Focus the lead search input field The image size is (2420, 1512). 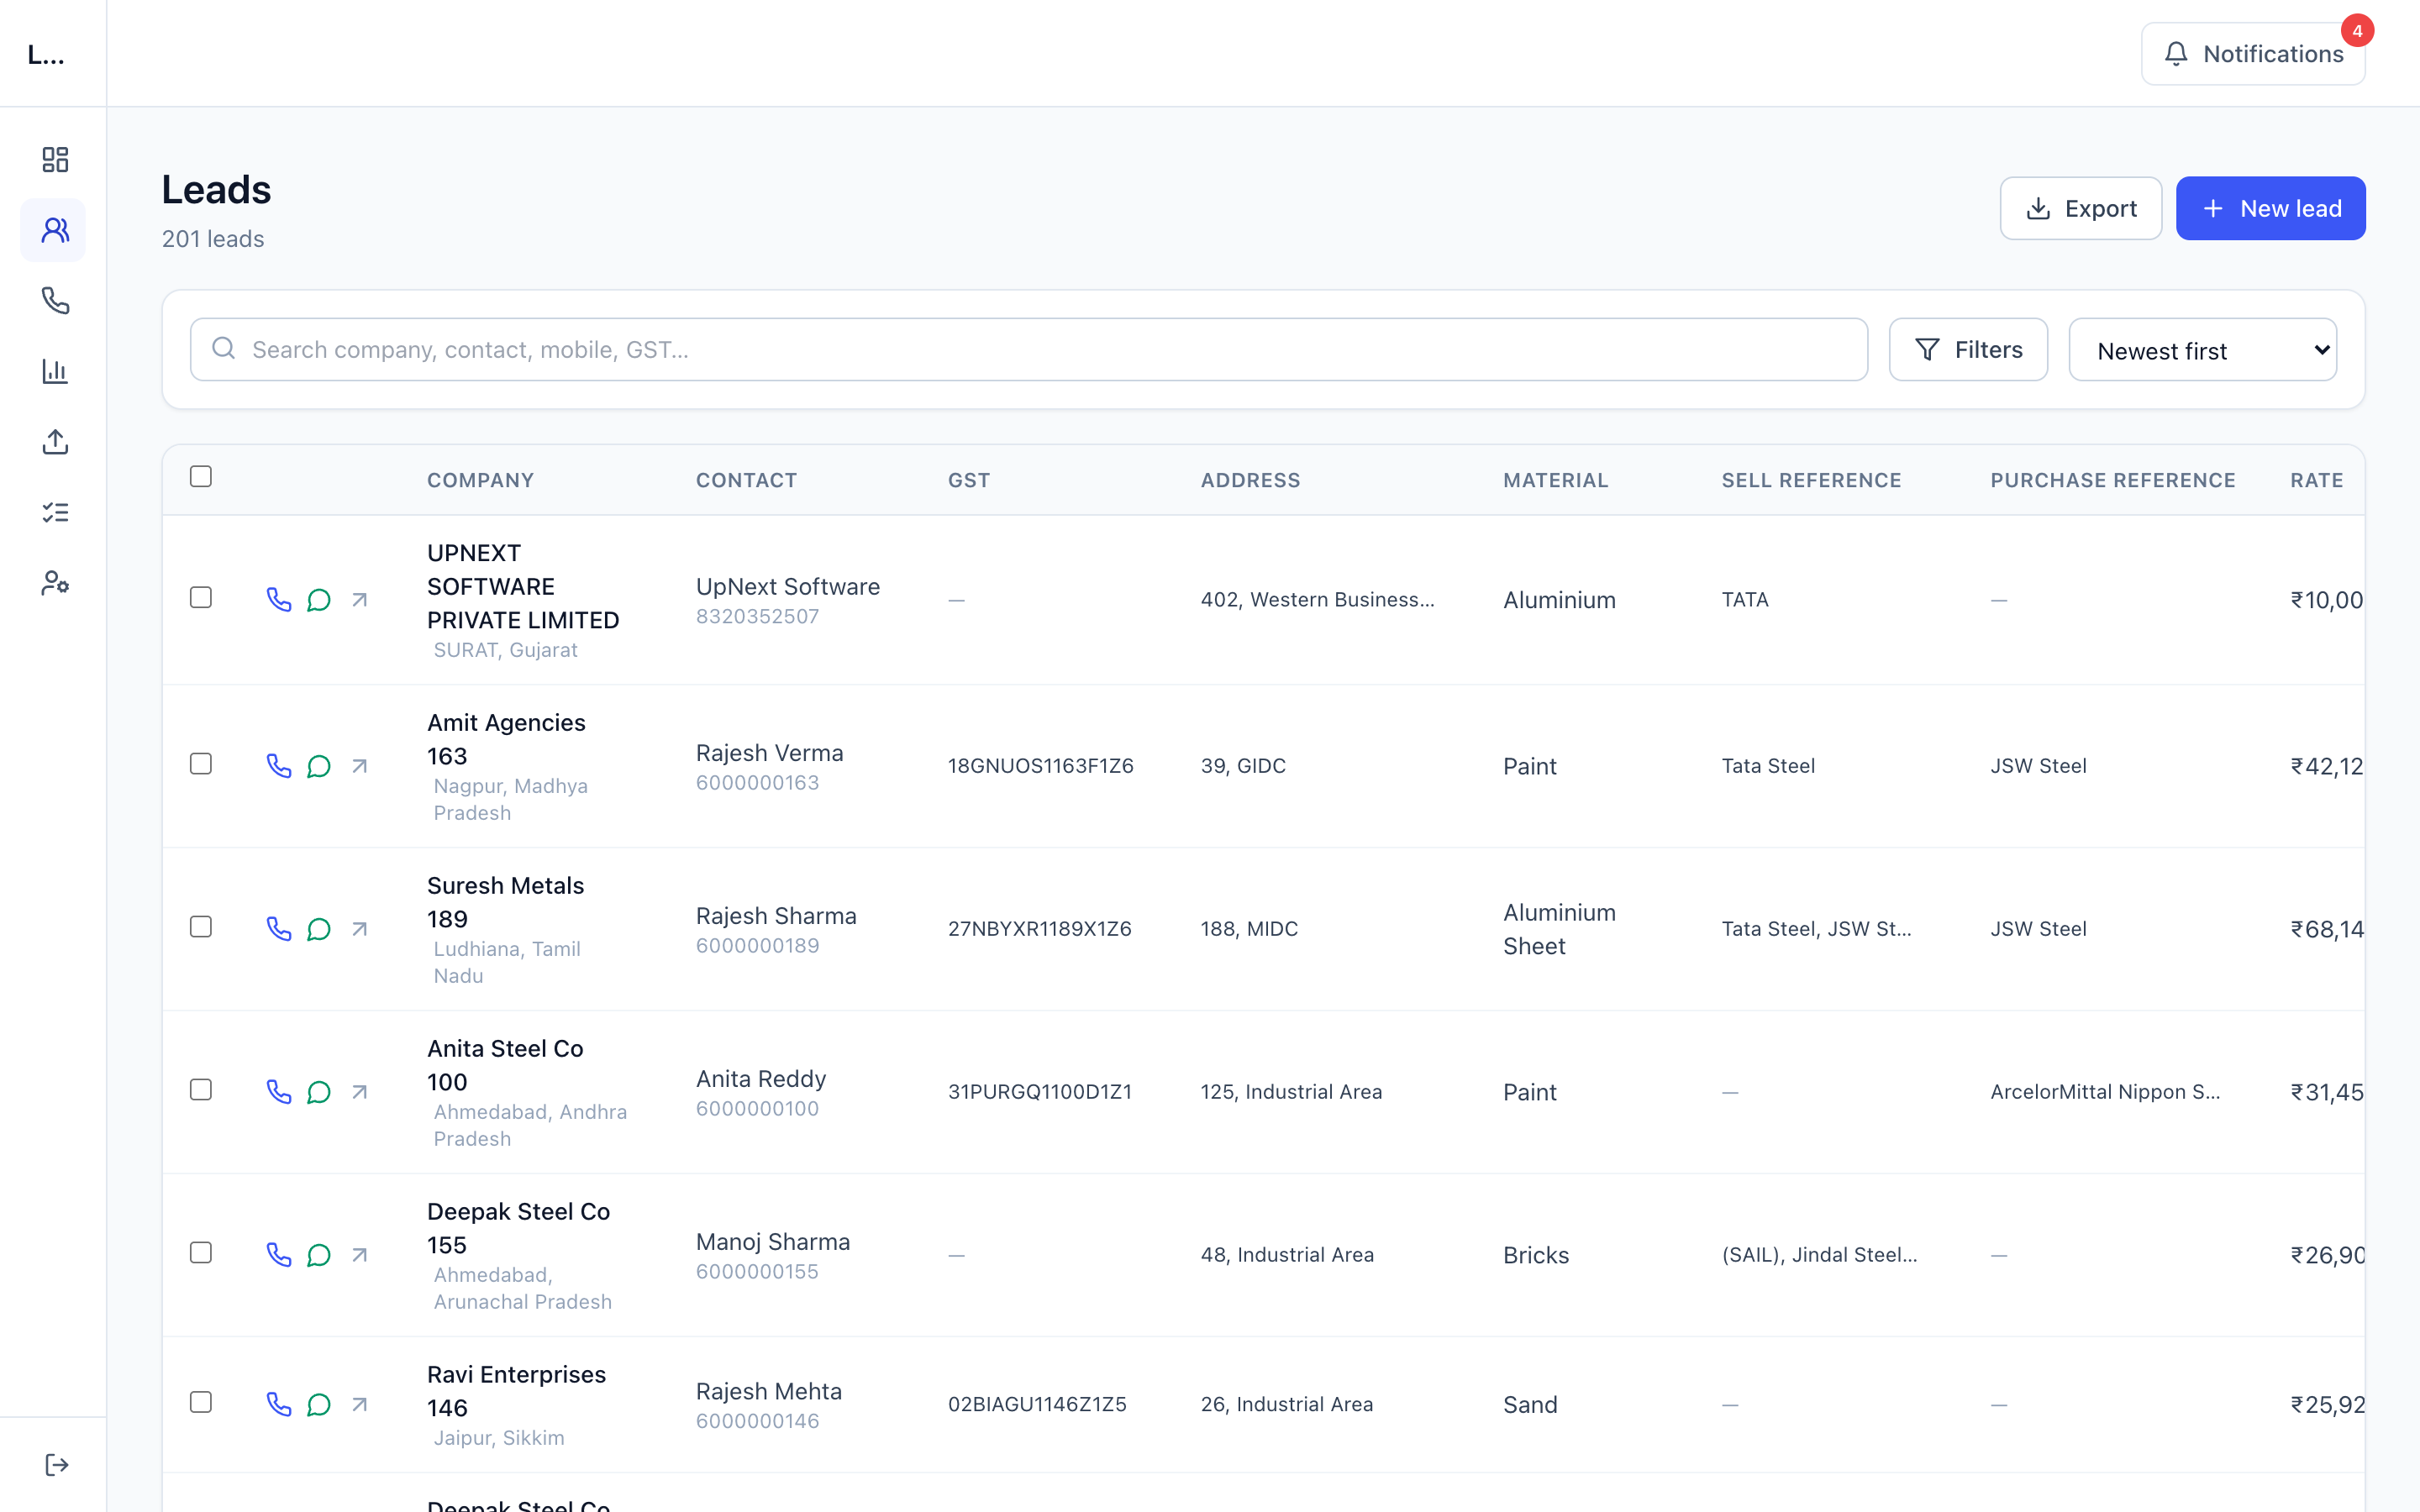click(x=1029, y=350)
